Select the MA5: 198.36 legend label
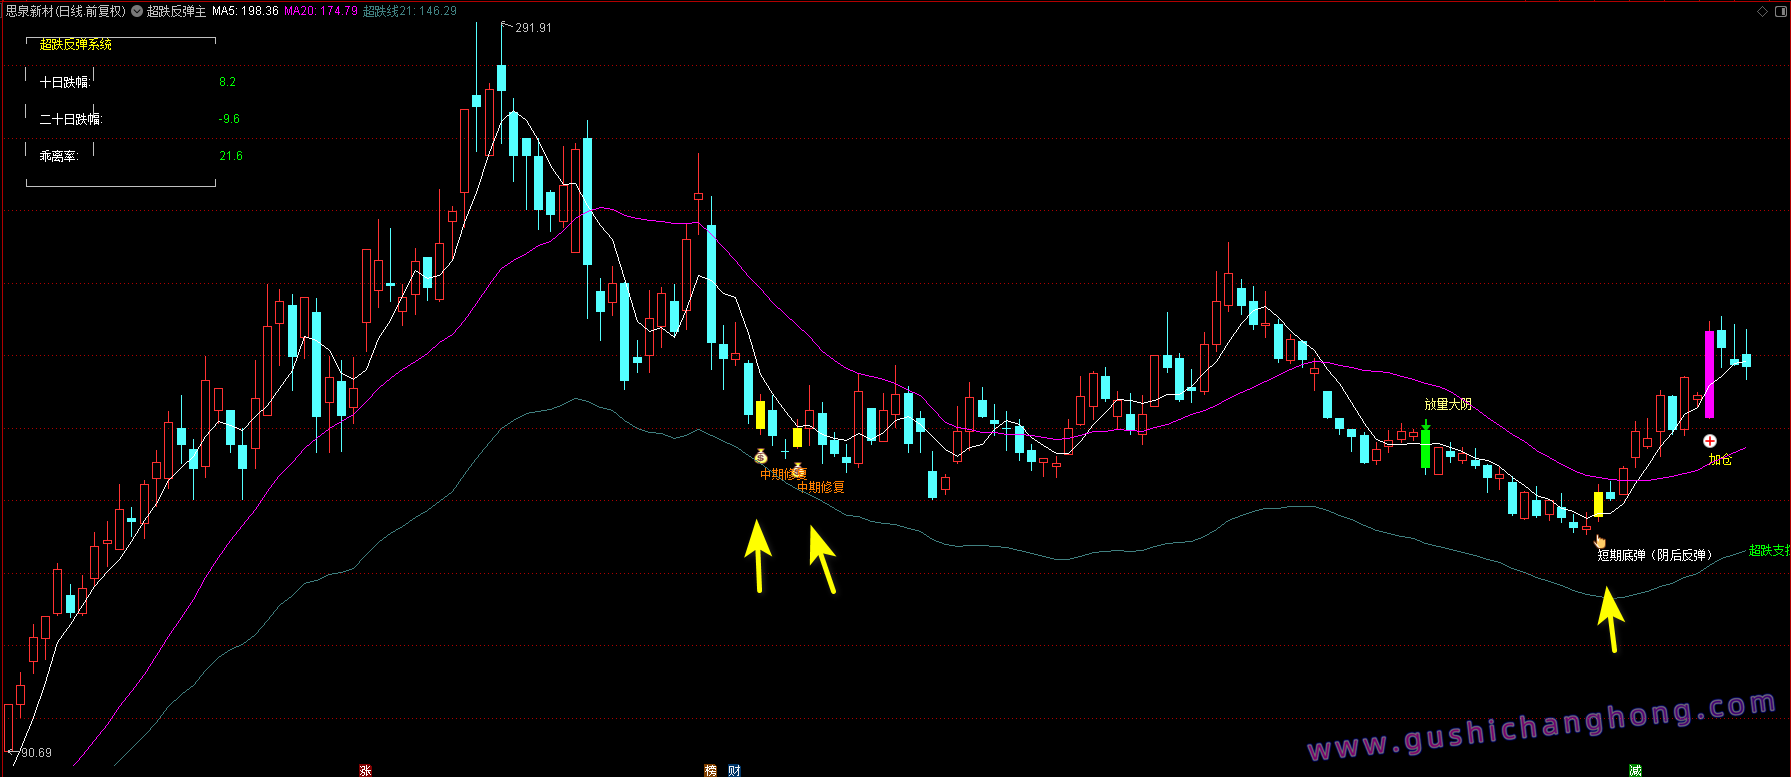Screen dimensions: 1791x777 pos(245,11)
